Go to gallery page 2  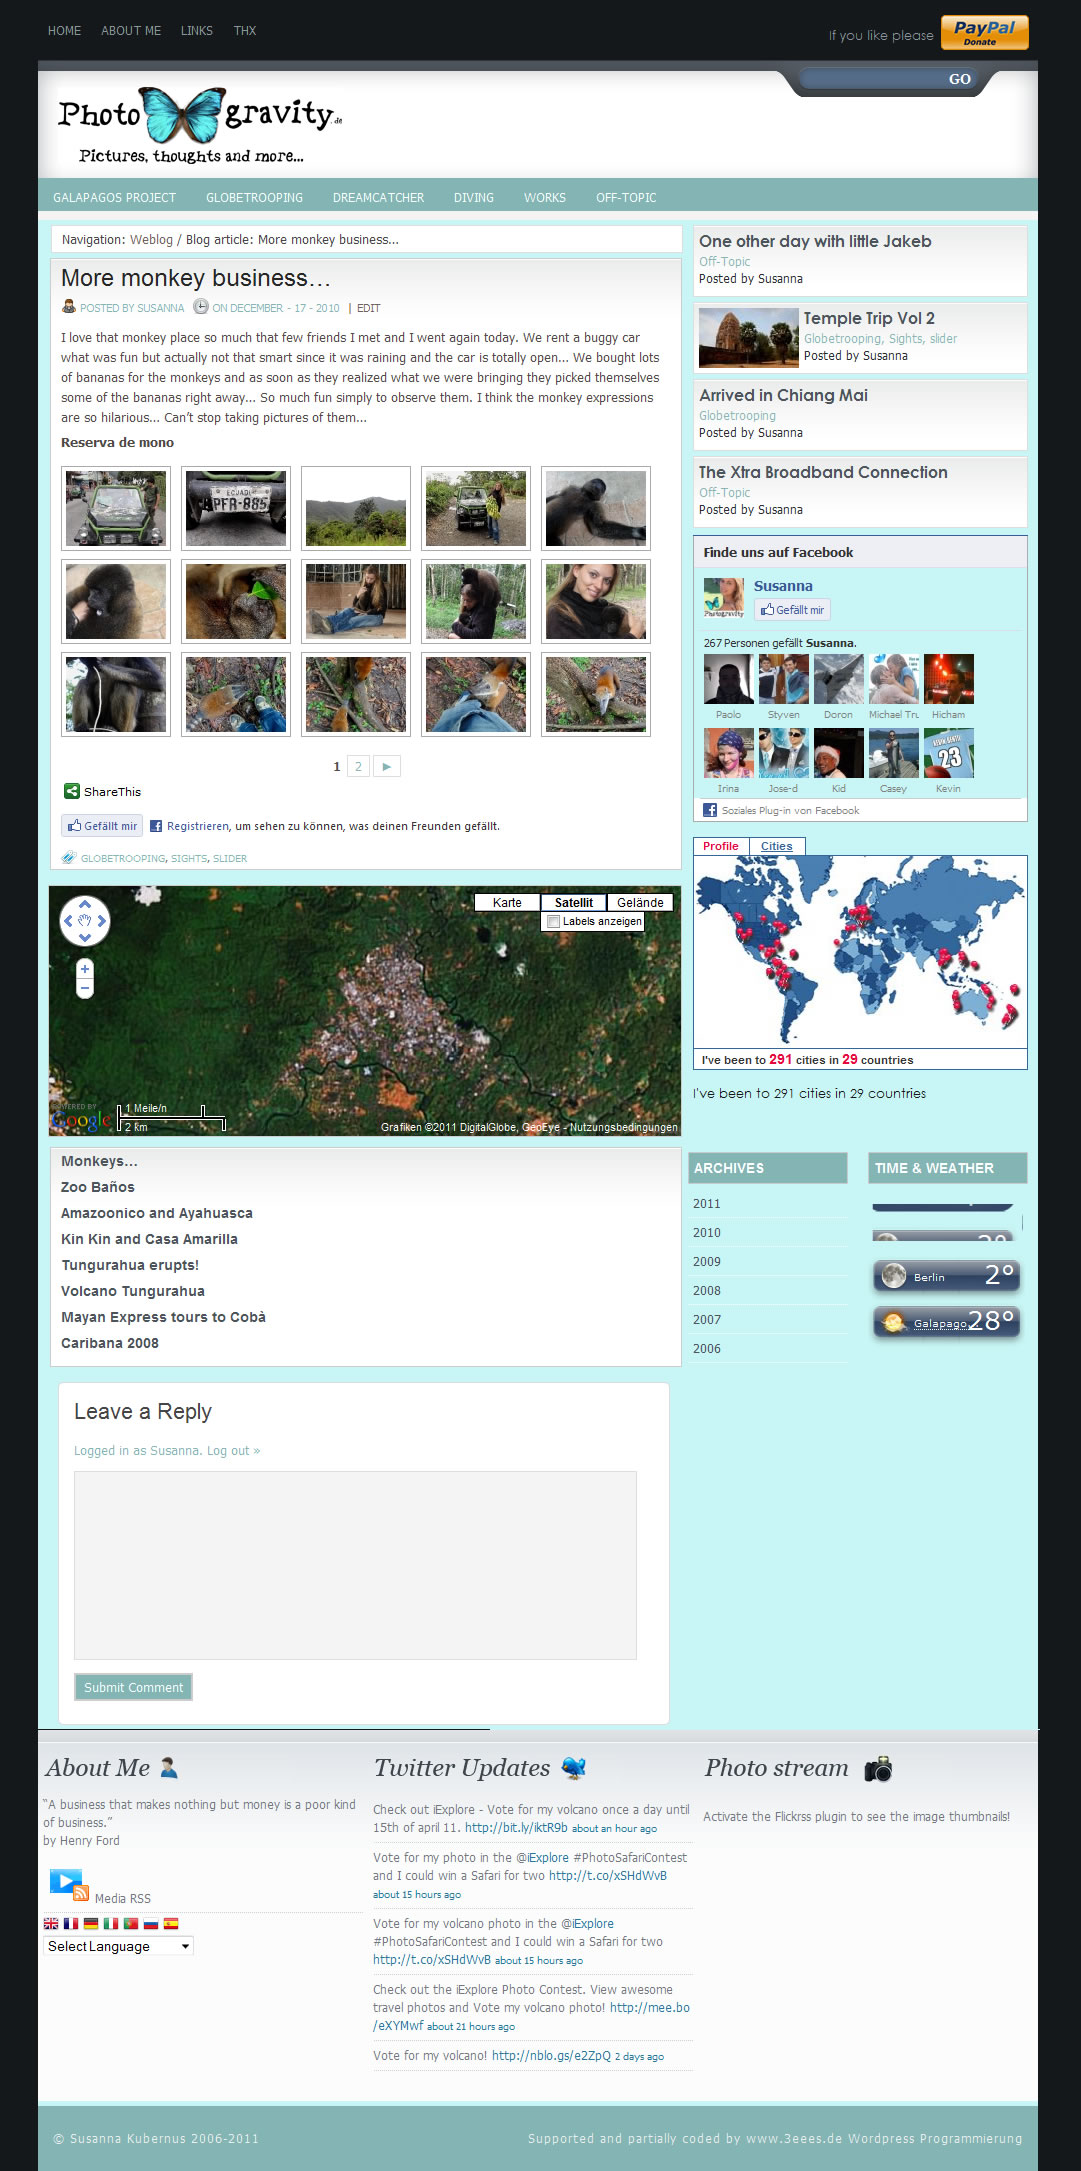coord(358,766)
